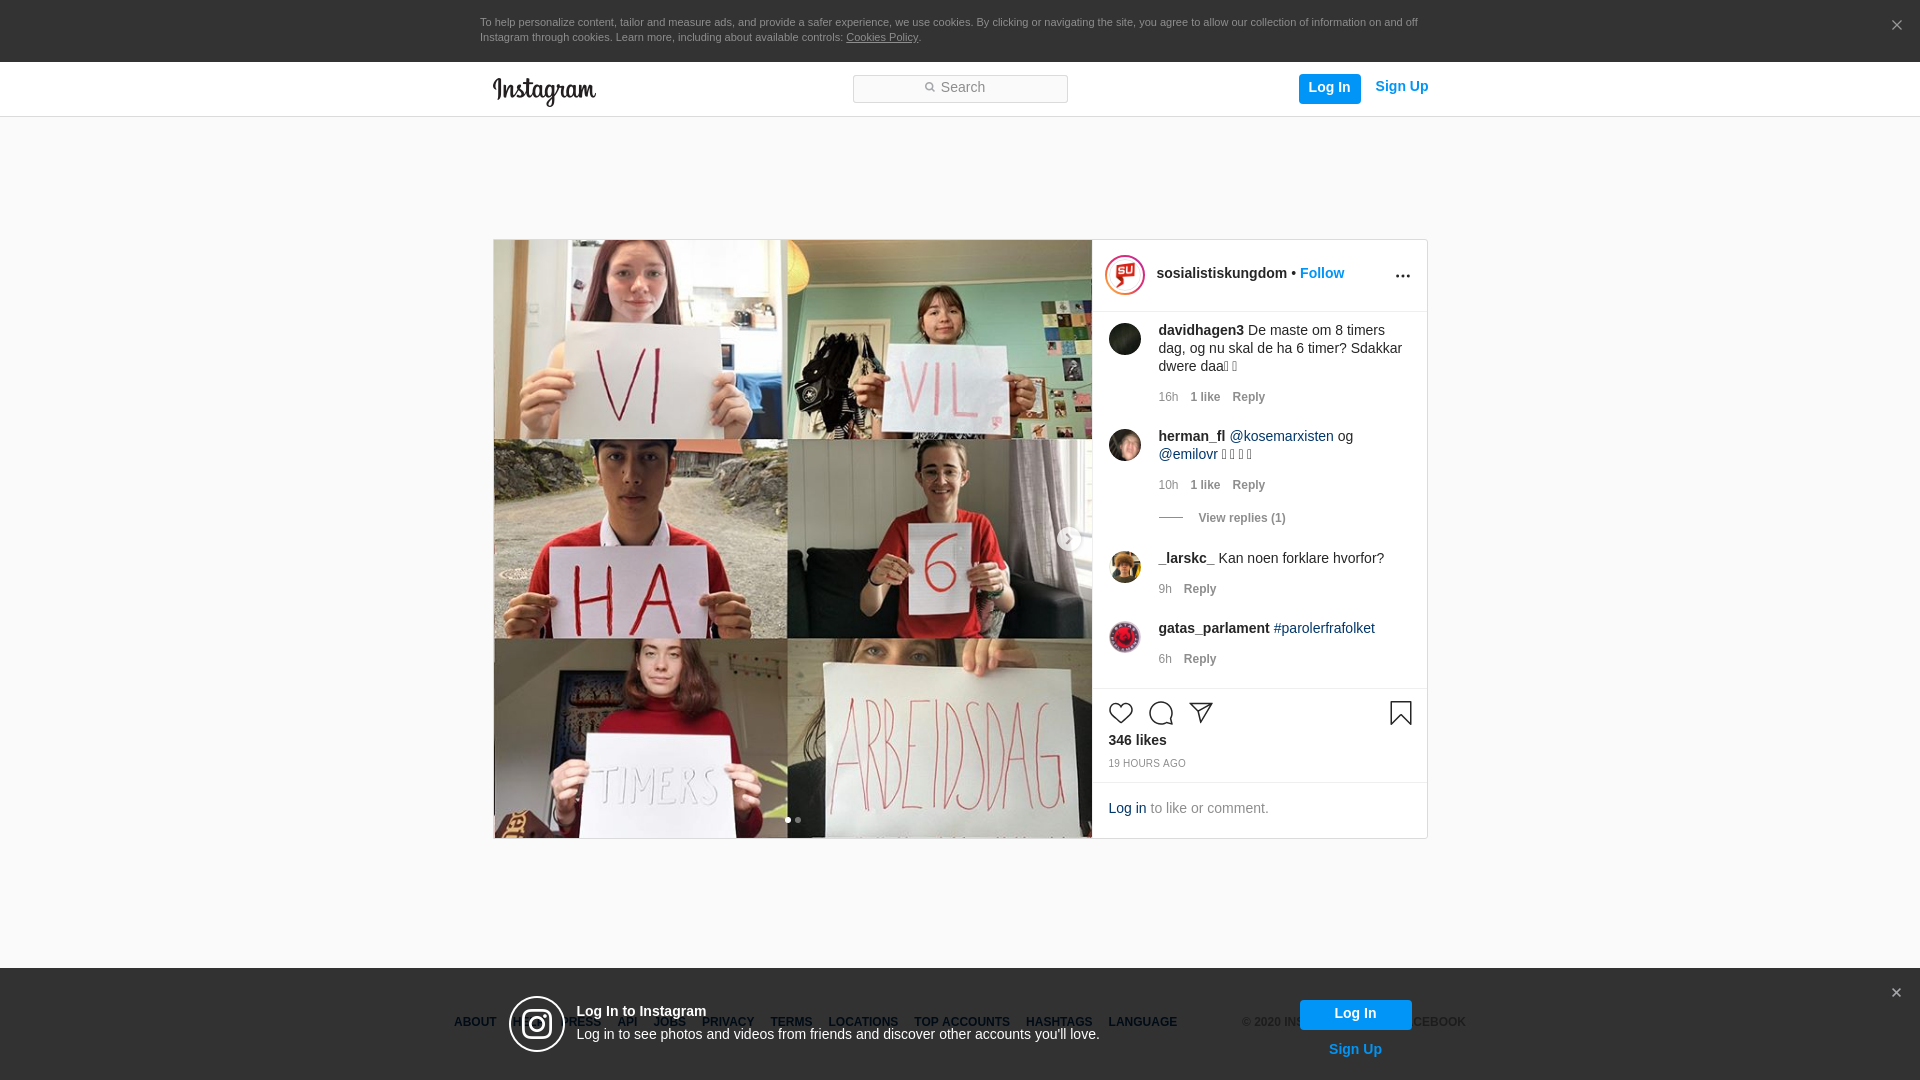Viewport: 1920px width, 1080px height.
Task: Open the TOP ACCOUNTS footer link
Action: [x=962, y=1022]
